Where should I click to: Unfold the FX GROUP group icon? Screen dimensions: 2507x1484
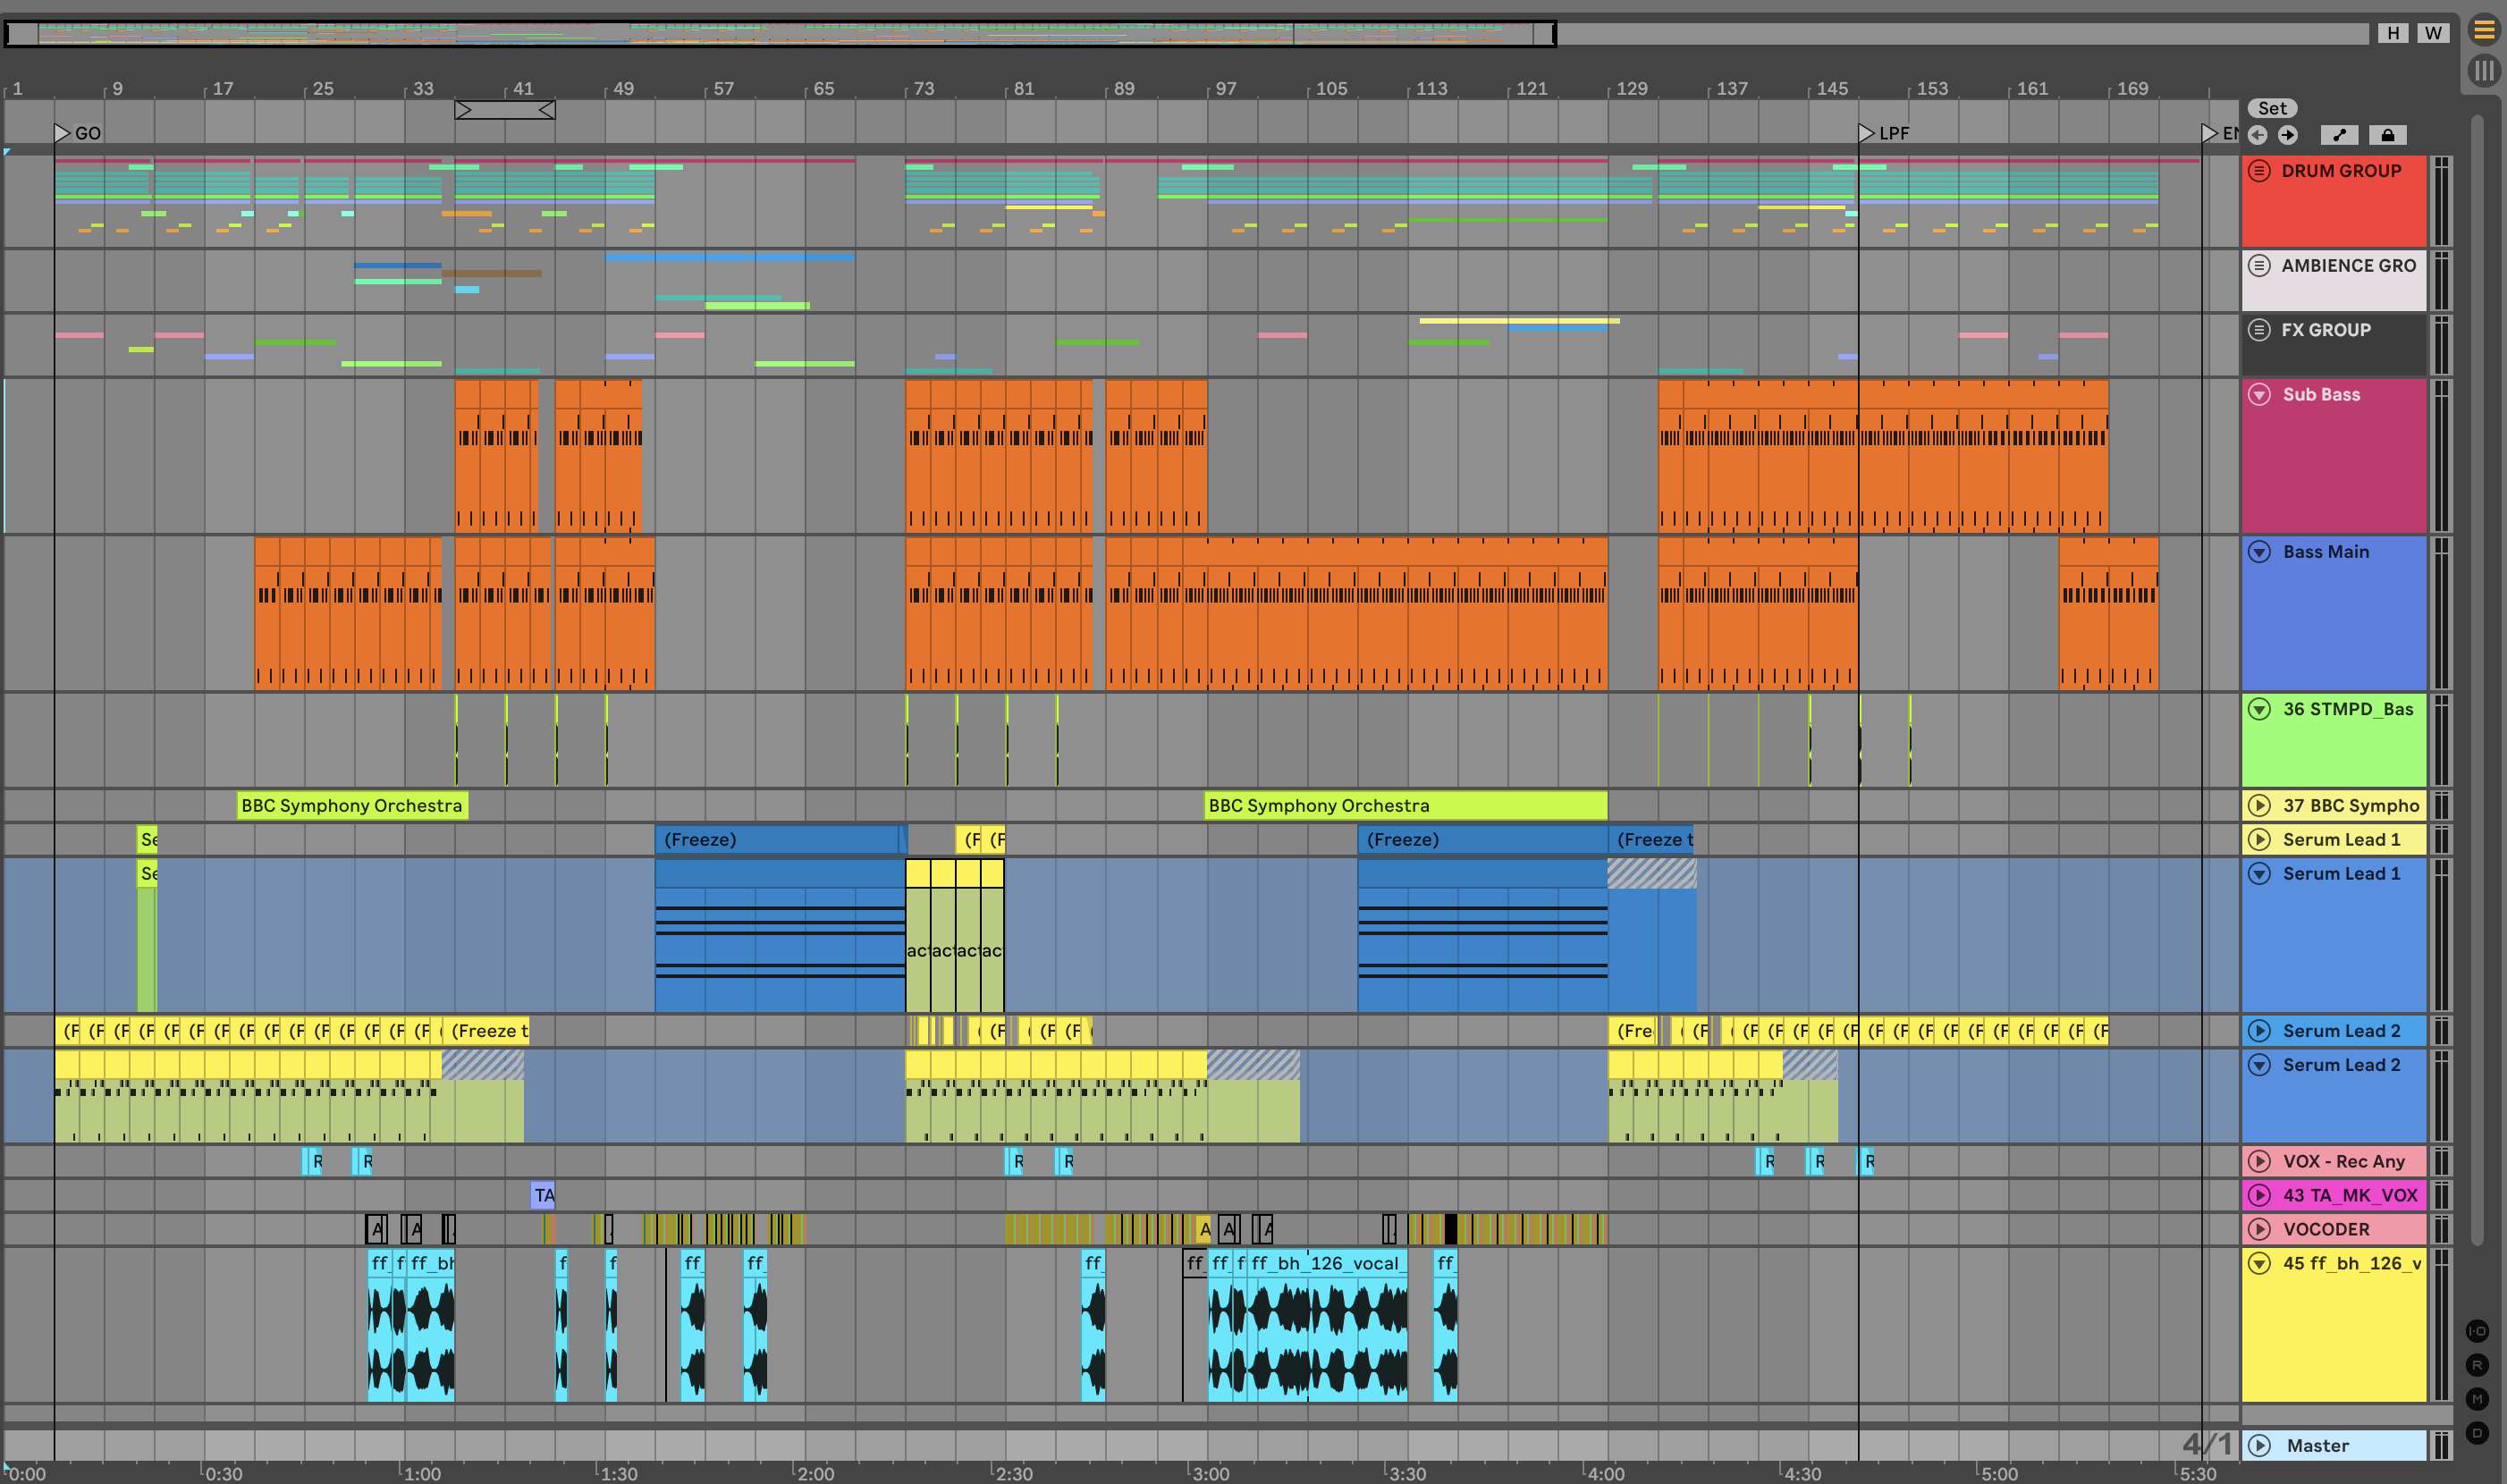pyautogui.click(x=2259, y=330)
